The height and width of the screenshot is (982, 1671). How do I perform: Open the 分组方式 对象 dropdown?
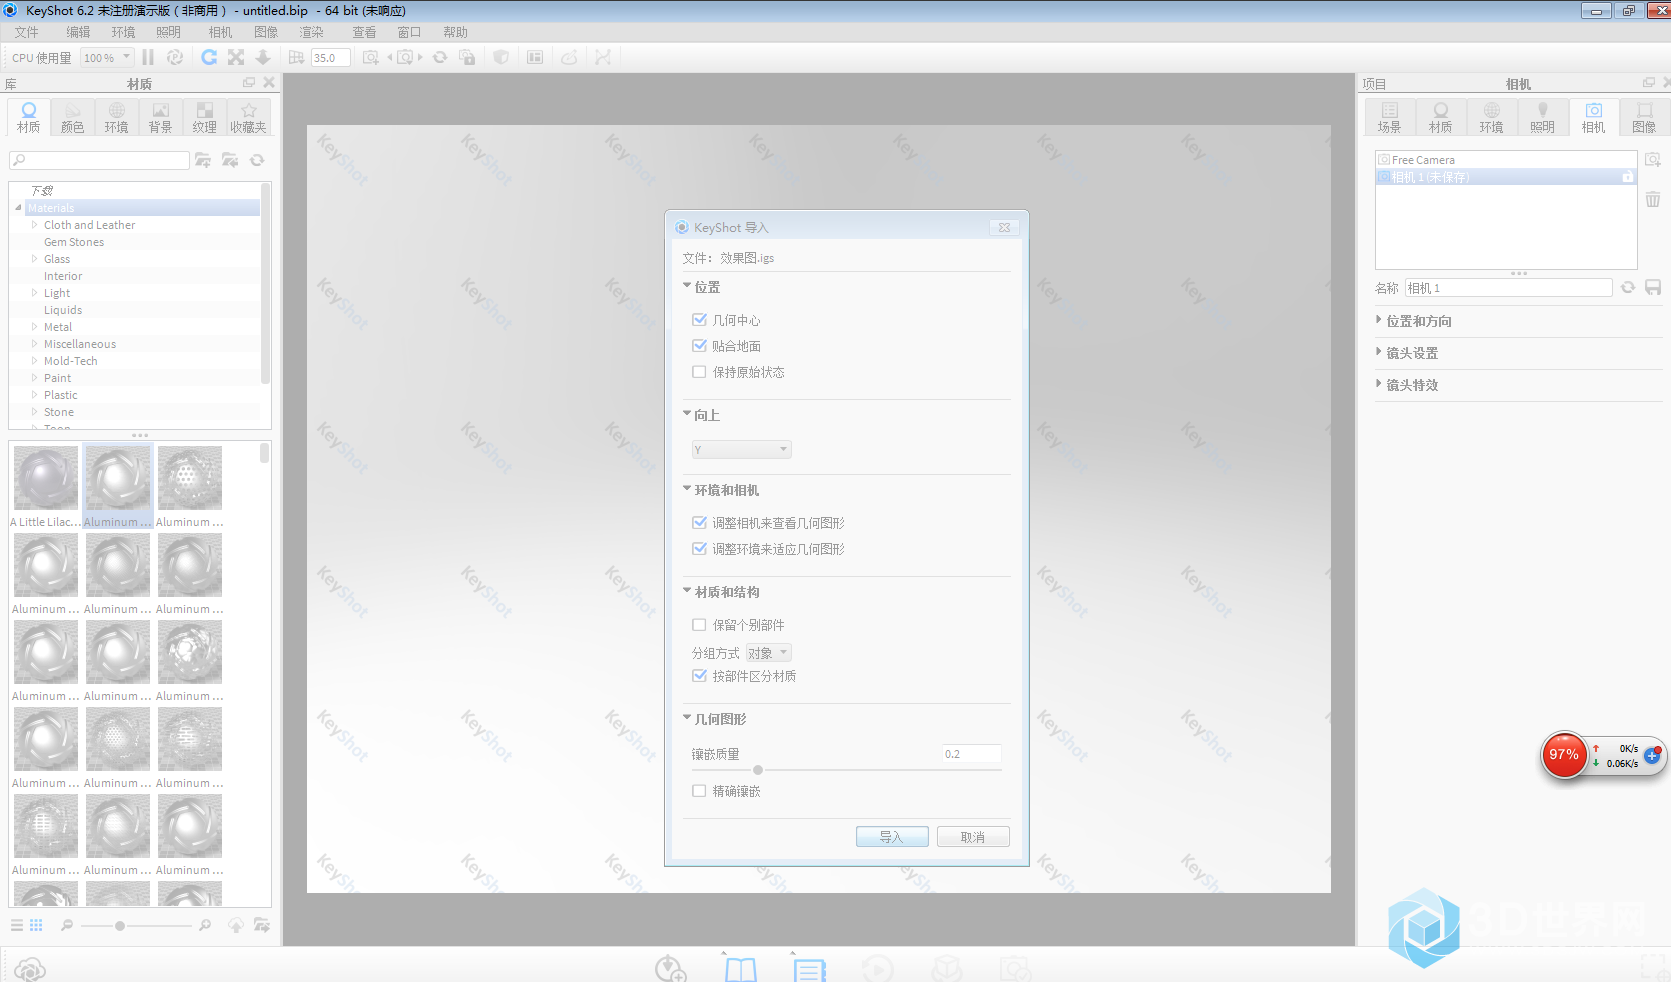click(x=769, y=653)
